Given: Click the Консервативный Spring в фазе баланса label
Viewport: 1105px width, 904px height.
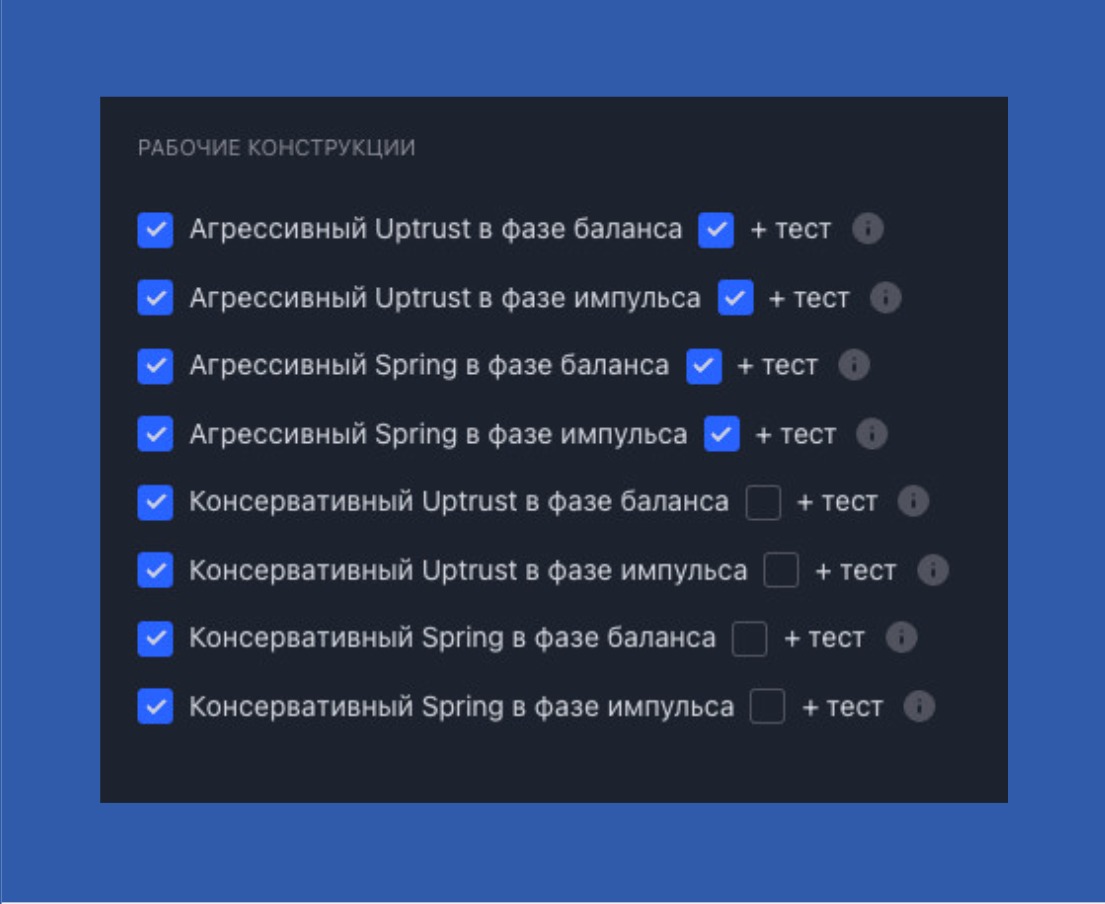Looking at the screenshot, I should [452, 638].
